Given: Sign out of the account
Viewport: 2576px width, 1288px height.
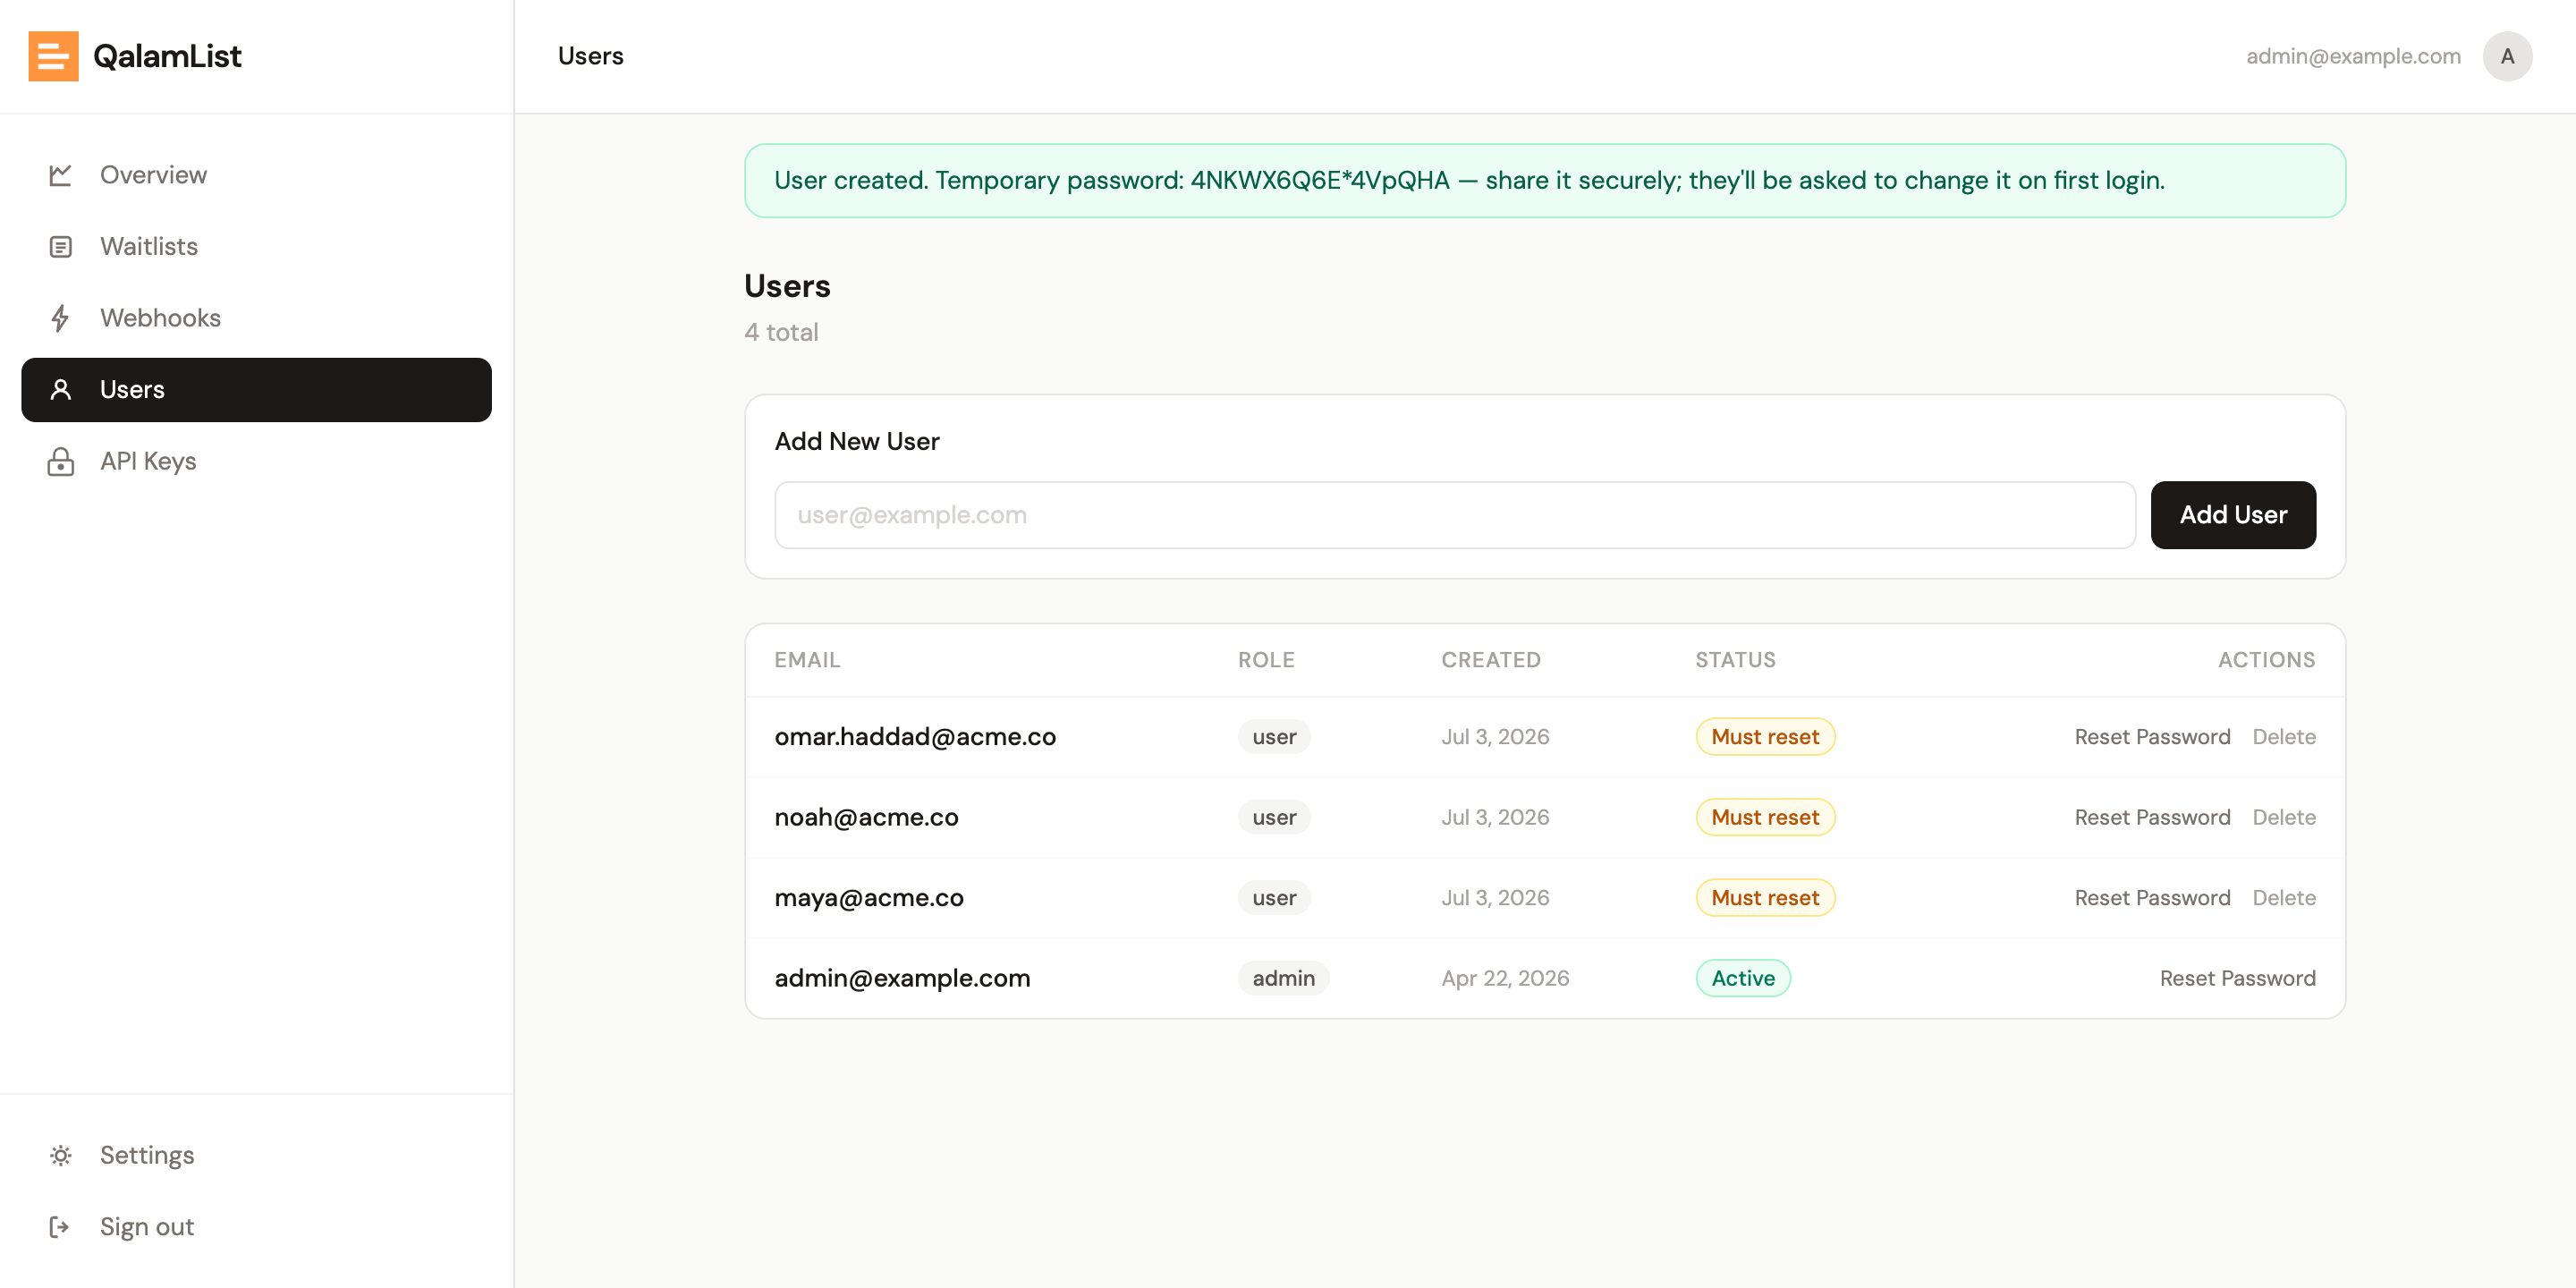Looking at the screenshot, I should coord(256,1227).
